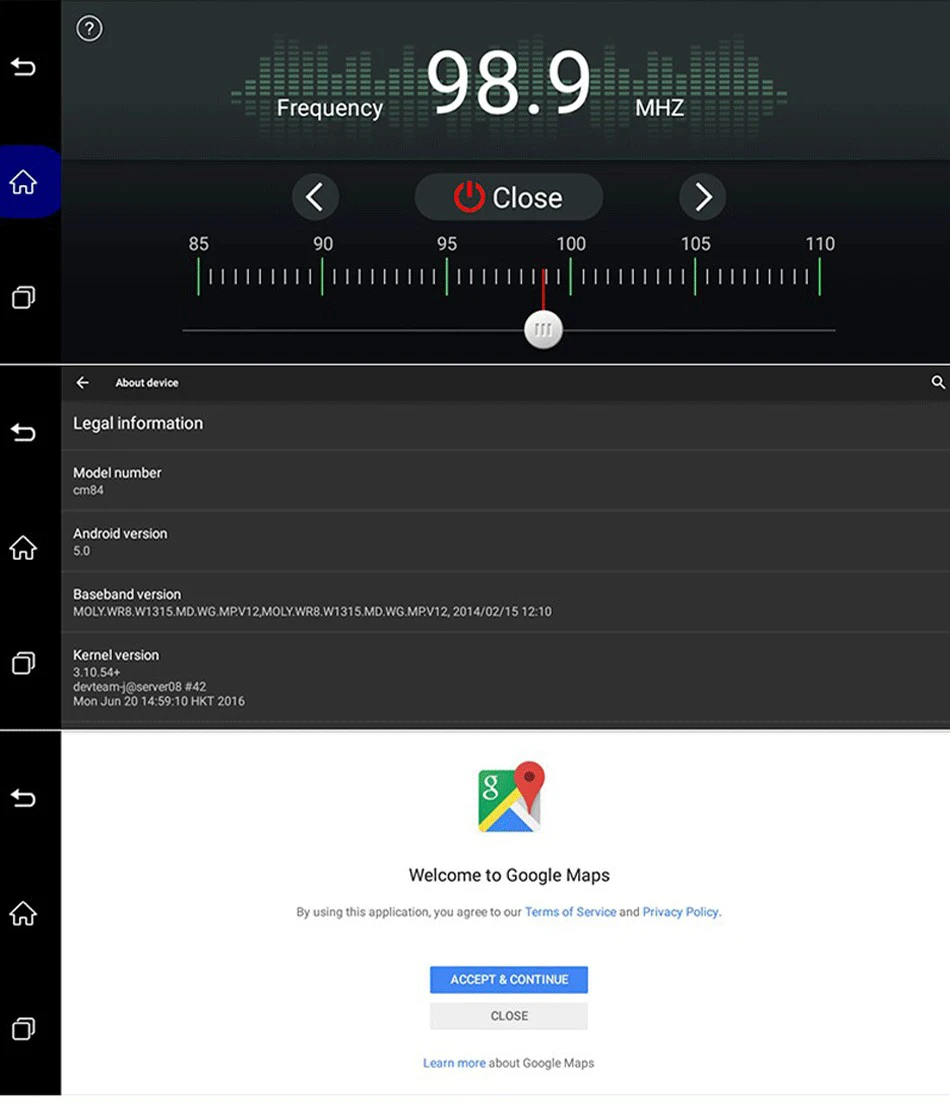Tap the back arrow beside the radio screen
Image resolution: width=950 pixels, height=1102 pixels.
click(23, 67)
